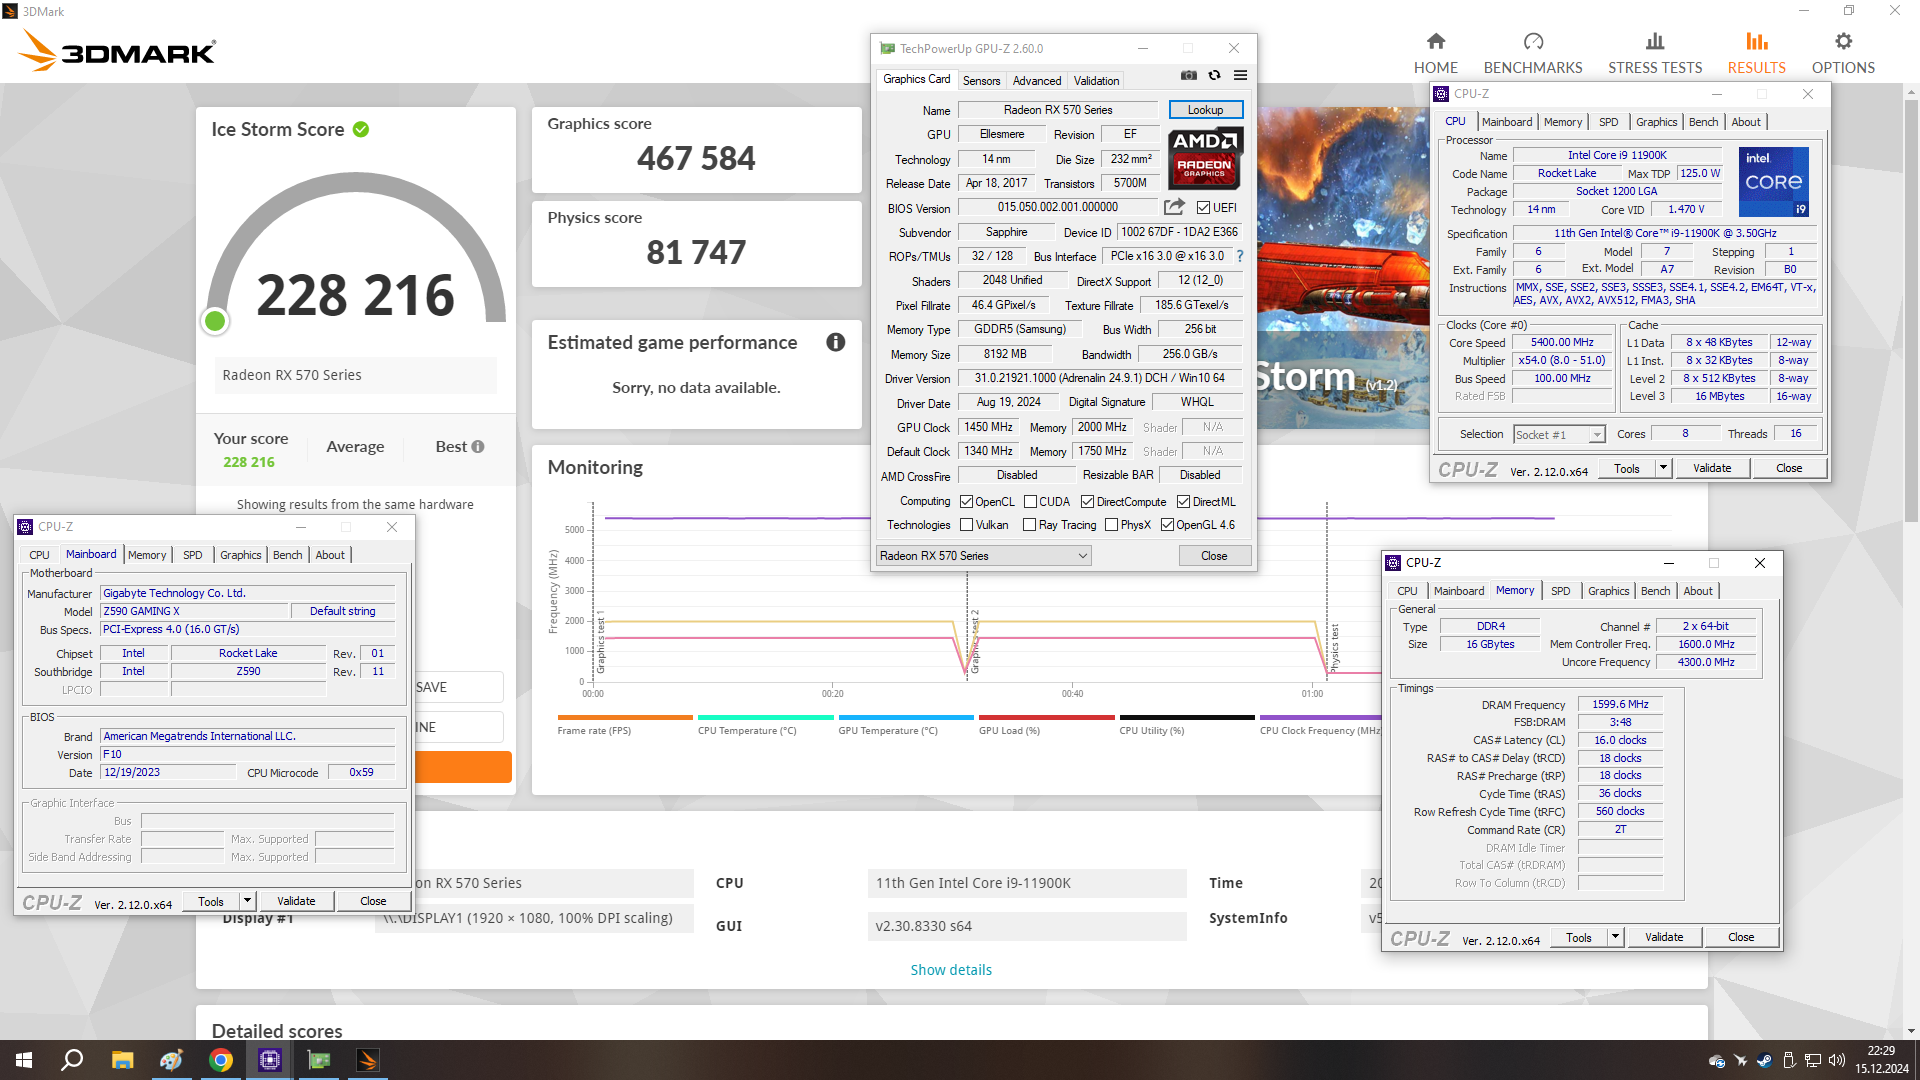Open File Explorer from the taskbar
Image resolution: width=1920 pixels, height=1080 pixels.
[x=122, y=1060]
